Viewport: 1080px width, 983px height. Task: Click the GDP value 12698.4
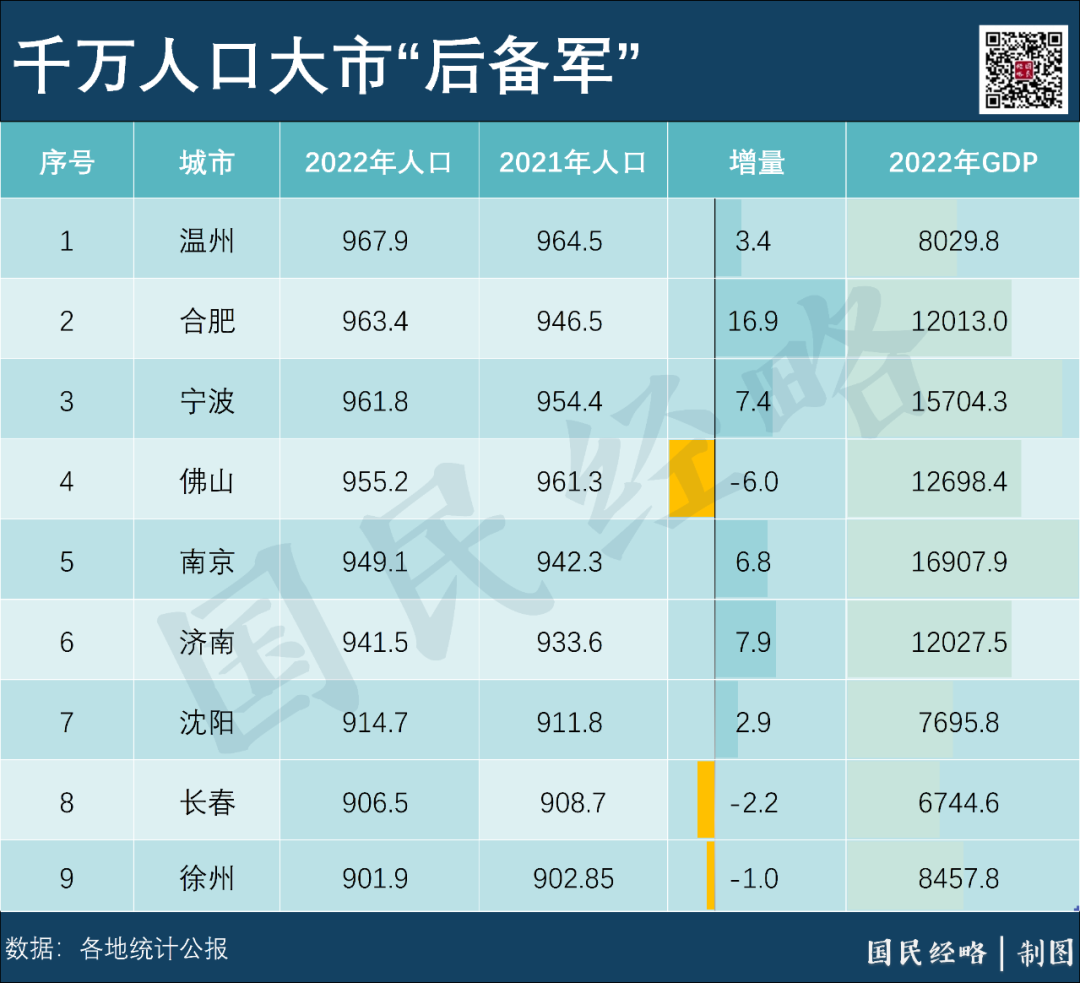coord(959,481)
